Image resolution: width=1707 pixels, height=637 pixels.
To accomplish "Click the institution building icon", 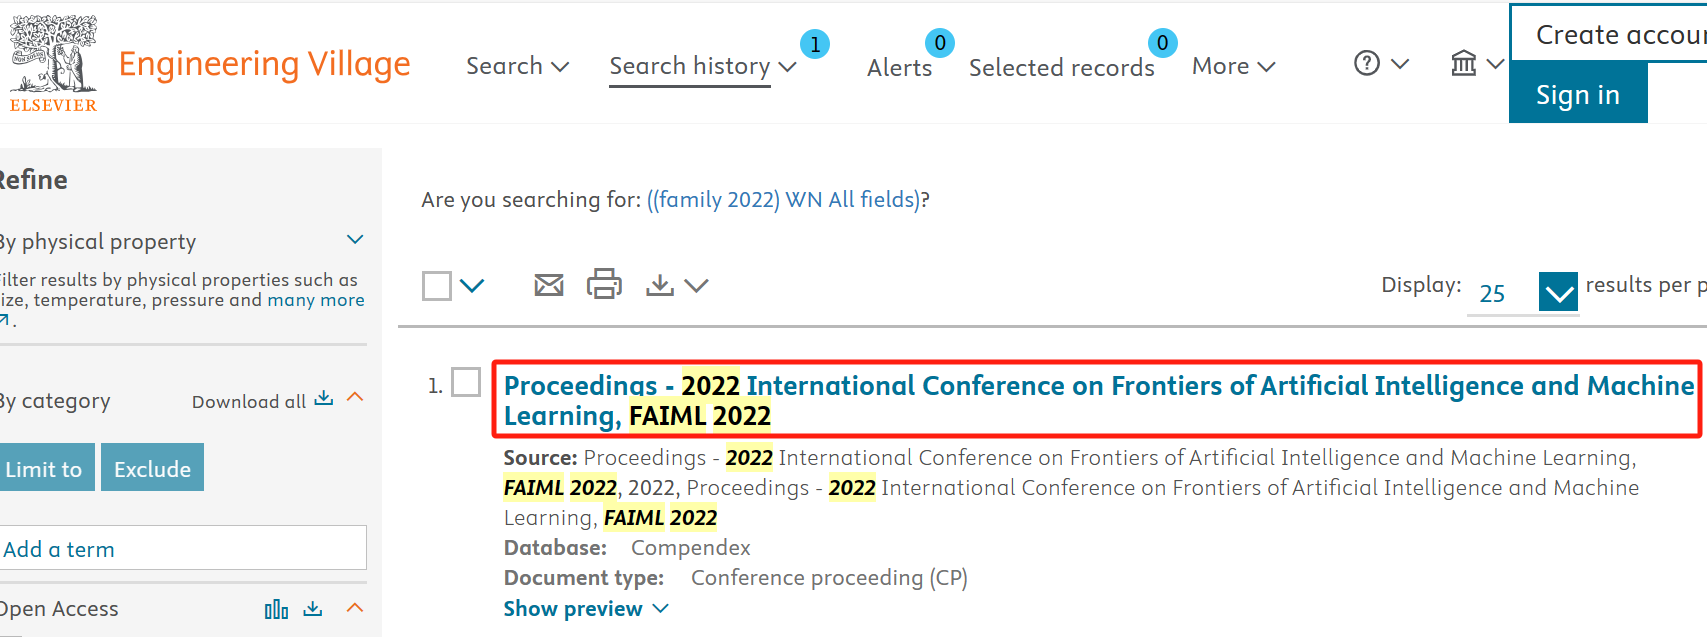I will click(x=1463, y=64).
